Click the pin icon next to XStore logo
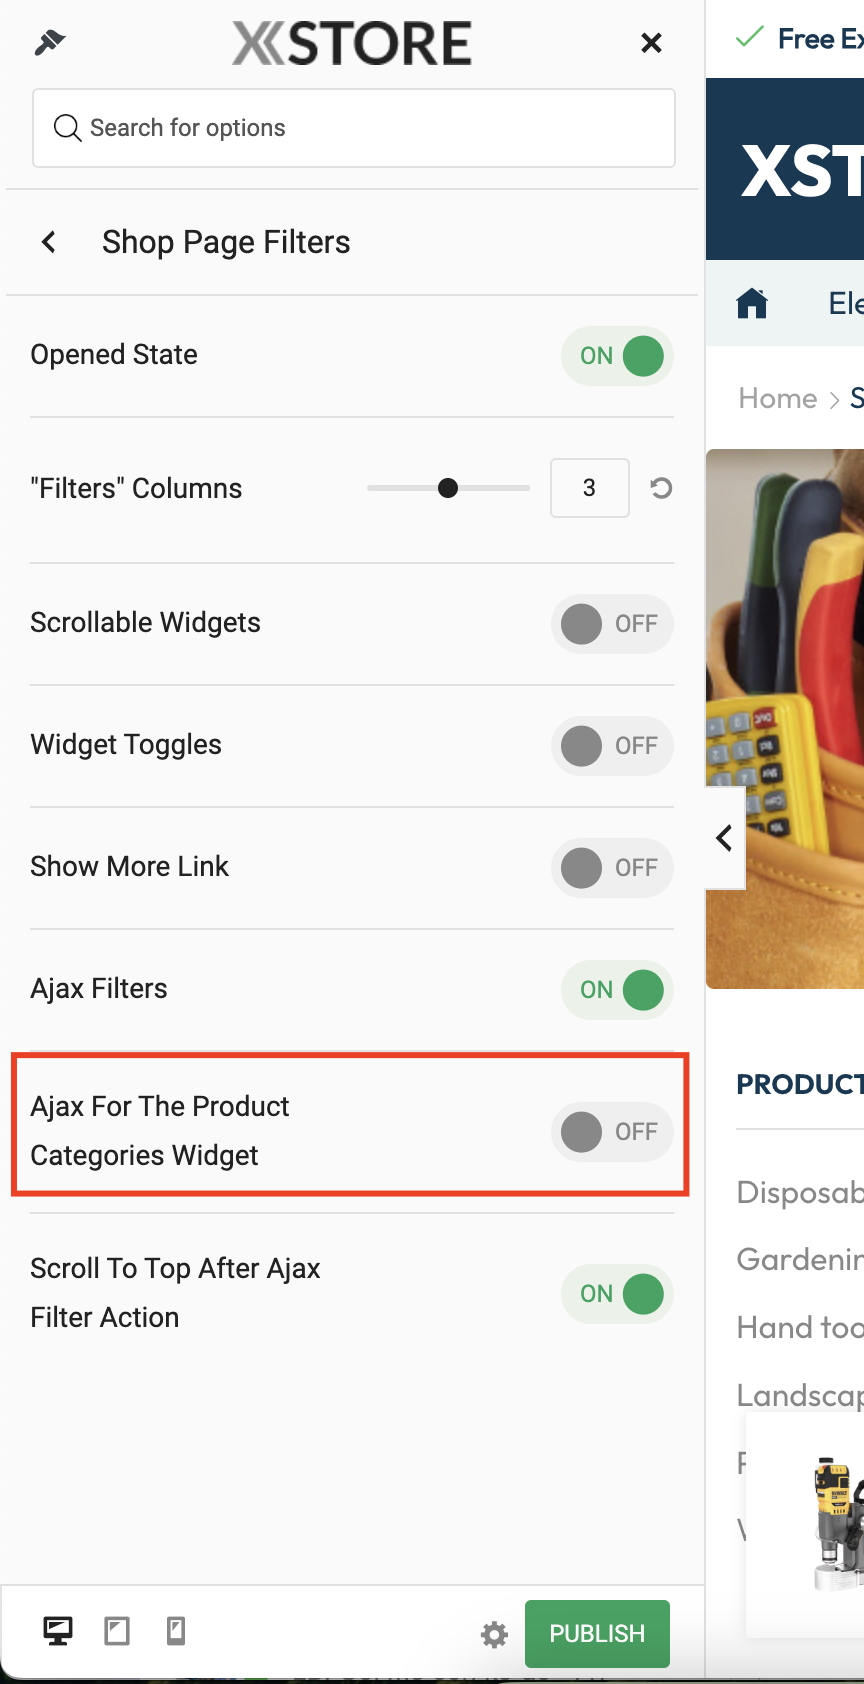Screen dimensions: 864x1684 pos(49,43)
